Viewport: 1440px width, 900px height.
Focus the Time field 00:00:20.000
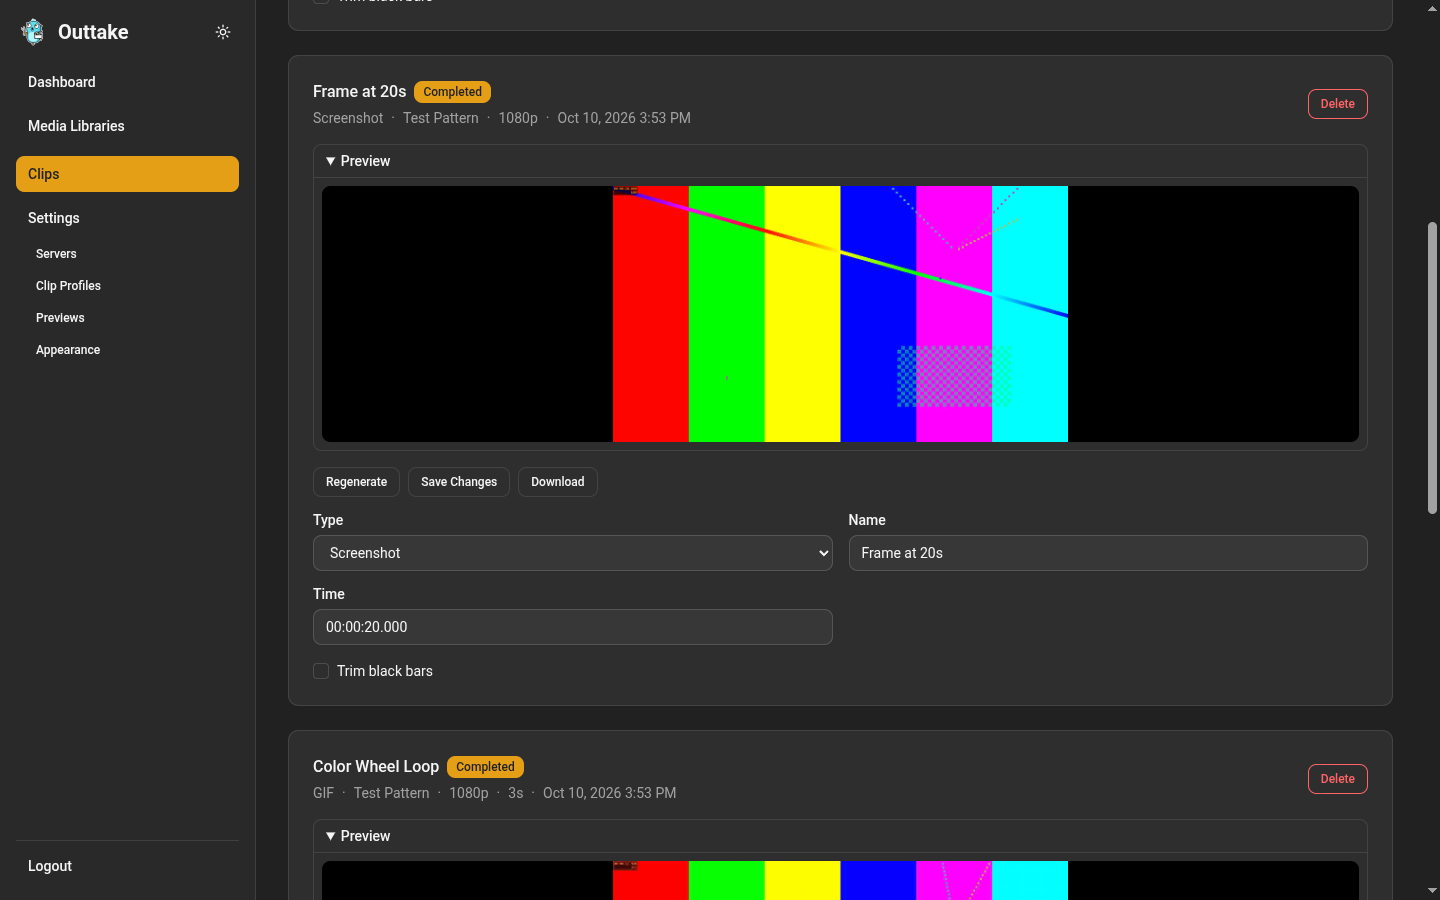[x=573, y=627]
